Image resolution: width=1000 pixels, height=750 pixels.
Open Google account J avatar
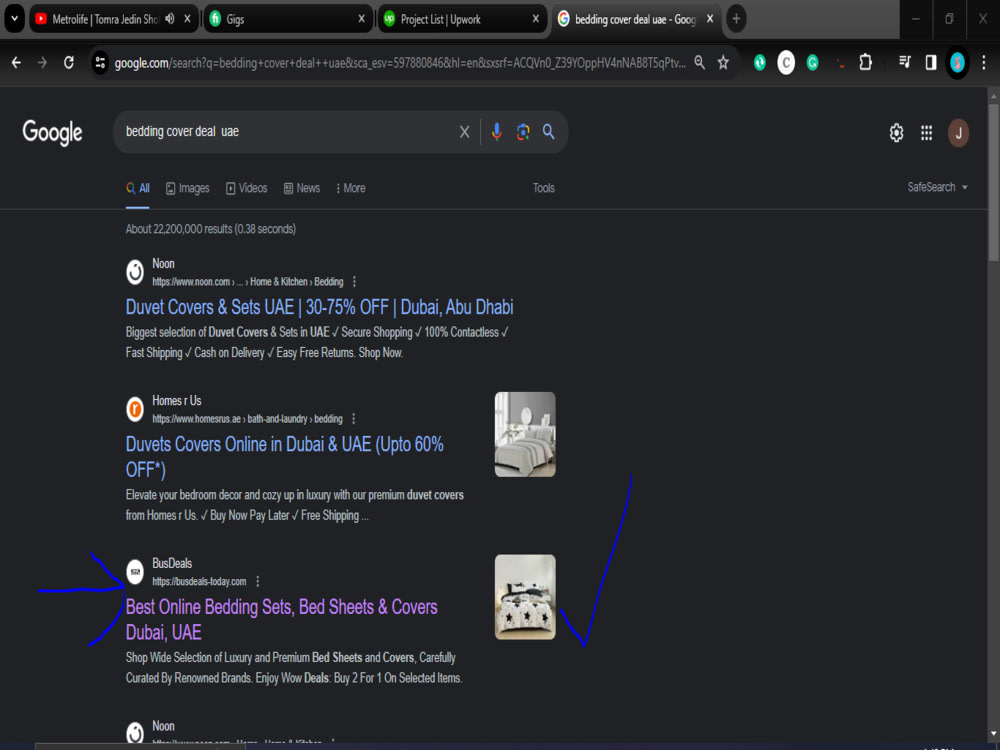point(958,133)
